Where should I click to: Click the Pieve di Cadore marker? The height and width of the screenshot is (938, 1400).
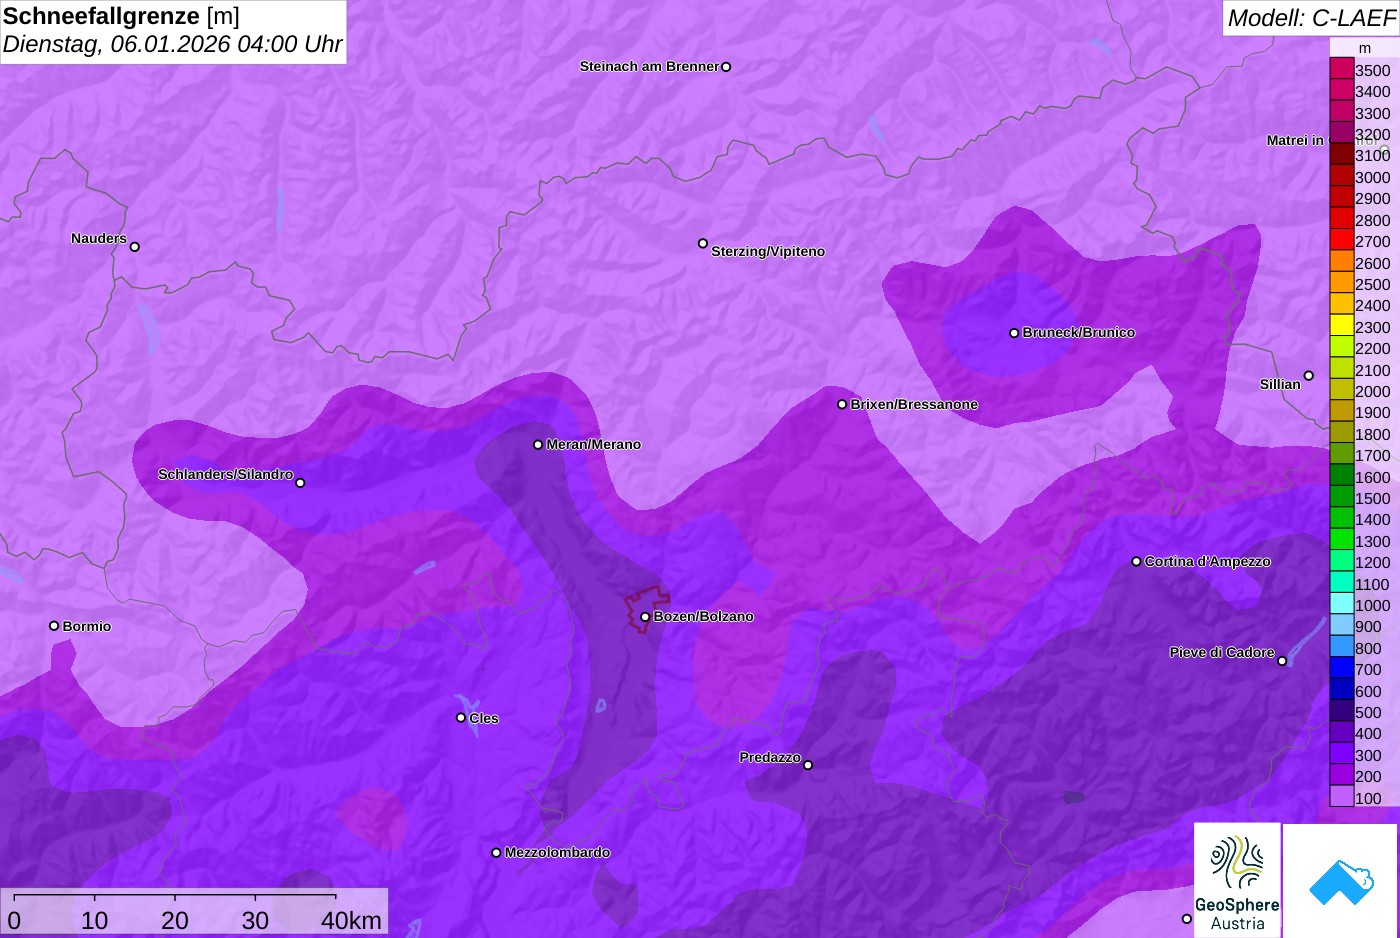(1282, 661)
